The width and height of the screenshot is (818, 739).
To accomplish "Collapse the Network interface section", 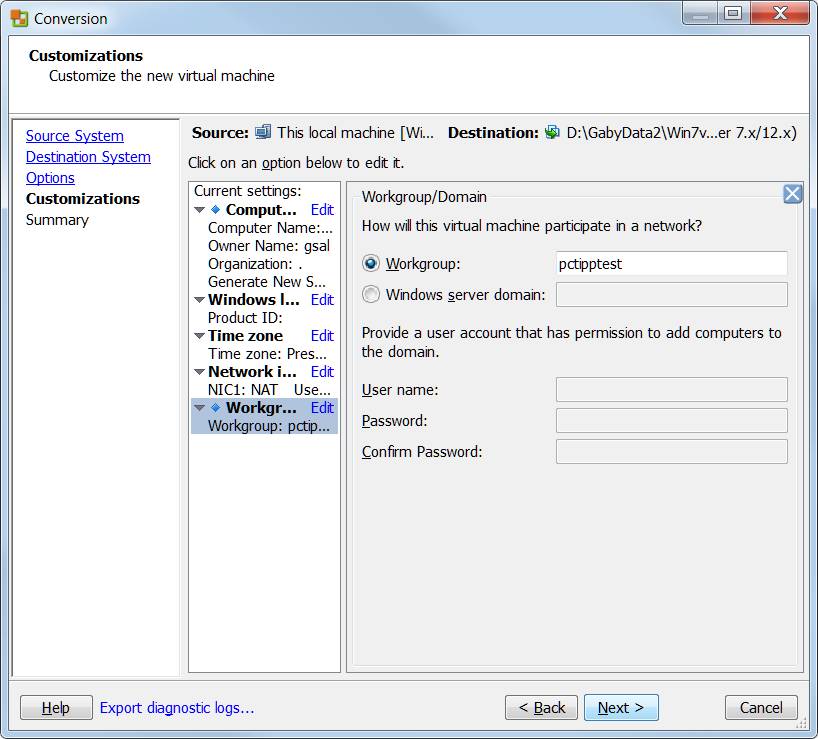I will pyautogui.click(x=199, y=372).
